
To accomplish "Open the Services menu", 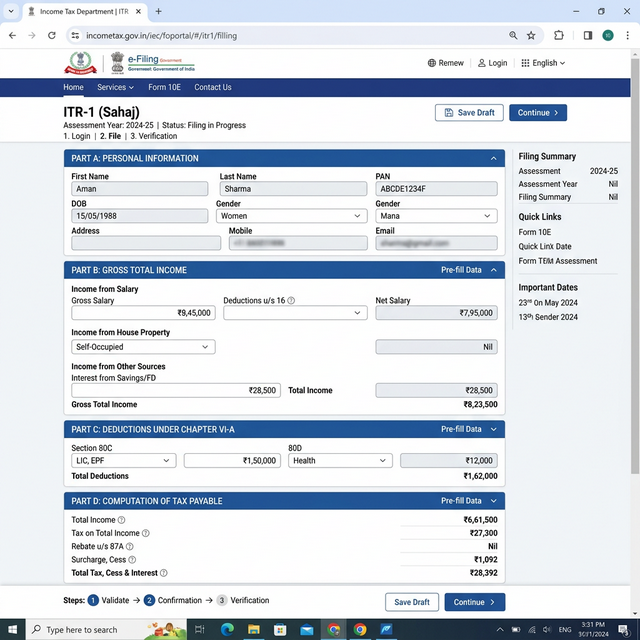I will pyautogui.click(x=116, y=87).
